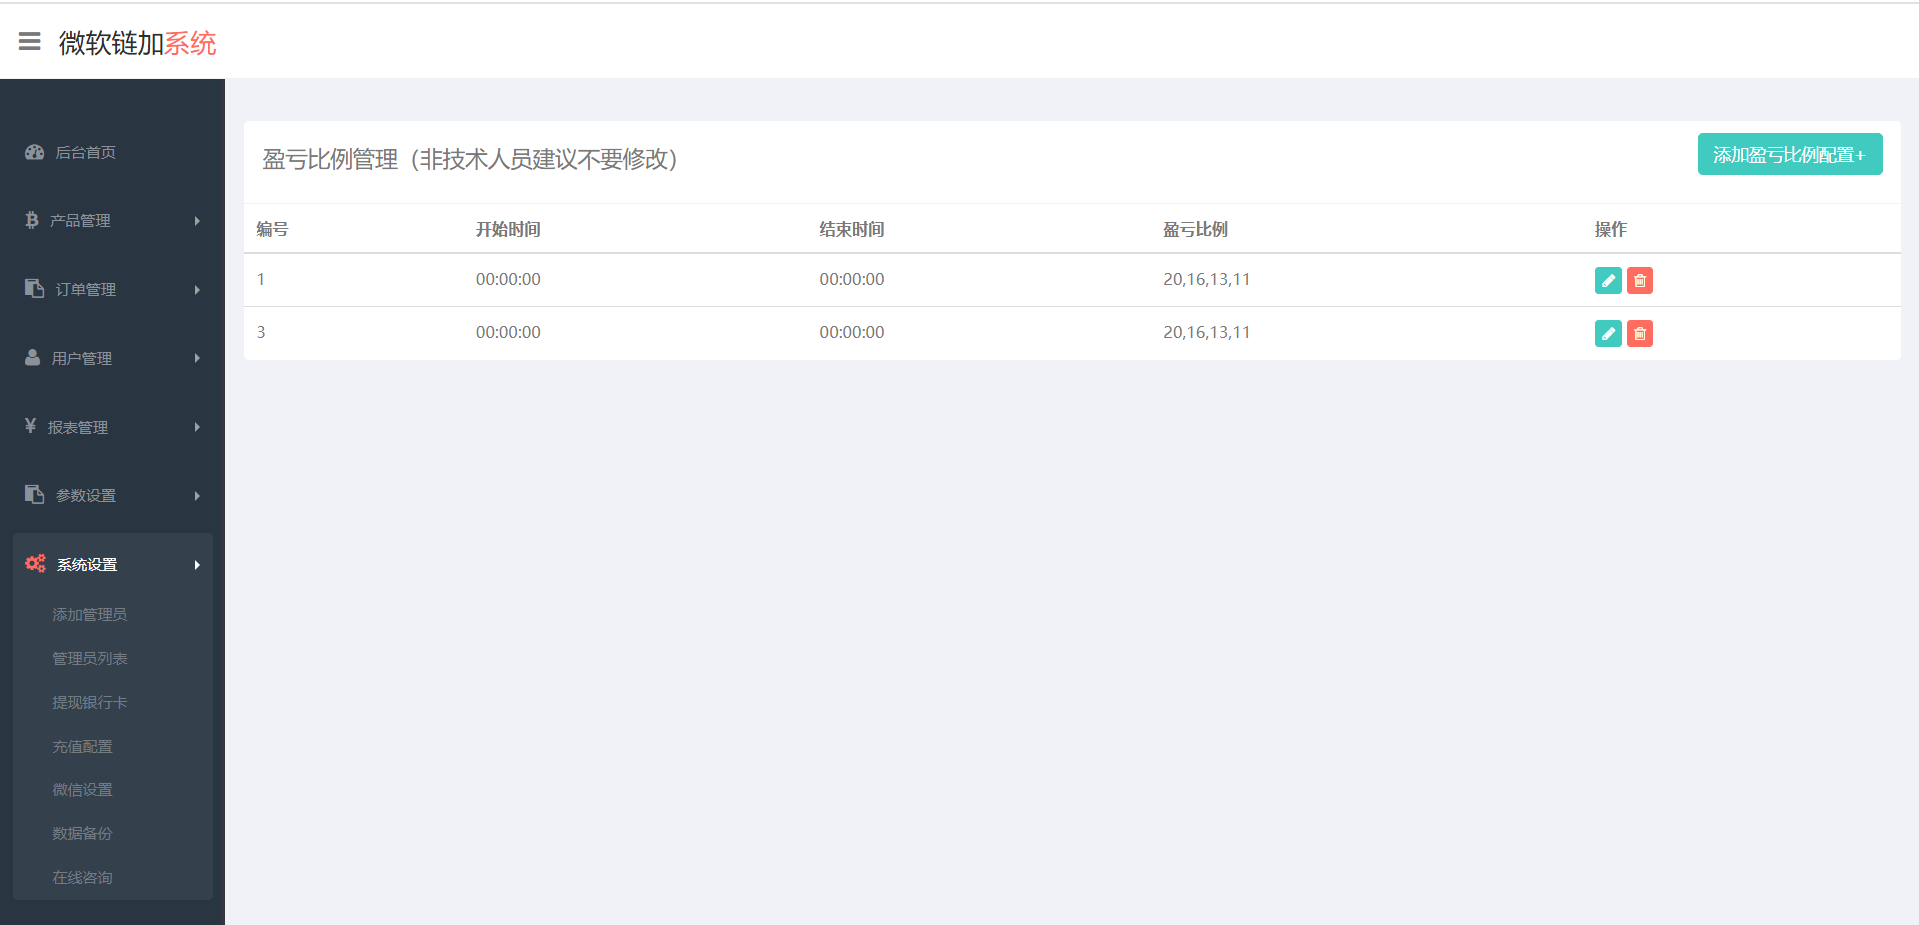Expand the 报表管理 submenu arrow
Viewport: 1919px width, 925px height.
coord(197,427)
